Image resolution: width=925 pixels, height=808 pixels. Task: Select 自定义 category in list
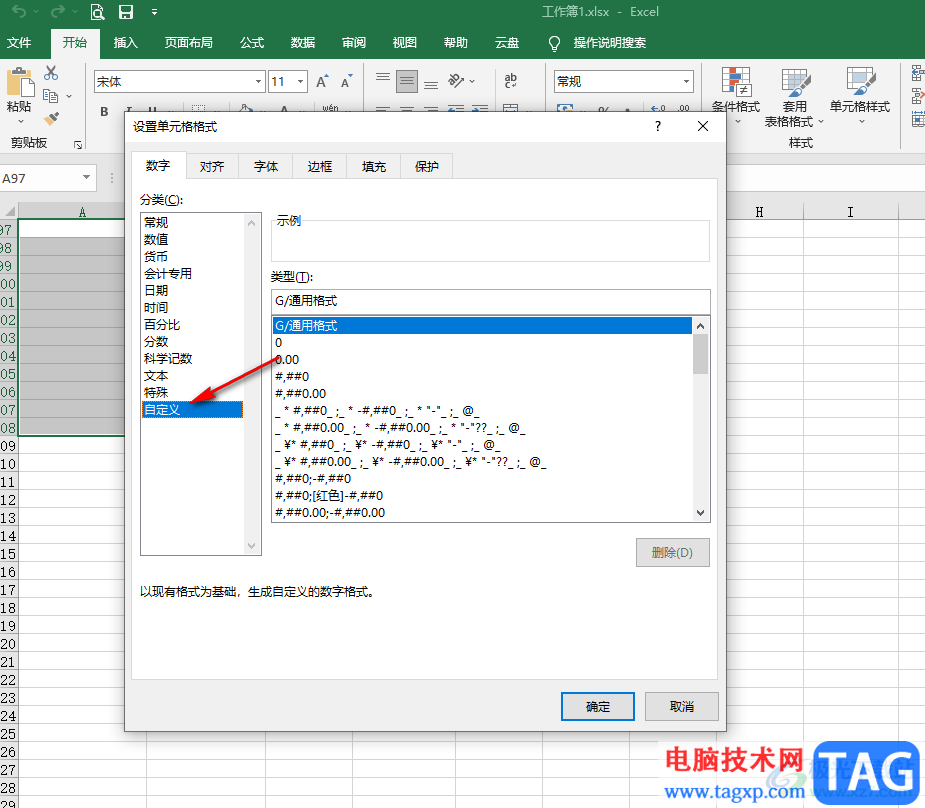pos(192,409)
